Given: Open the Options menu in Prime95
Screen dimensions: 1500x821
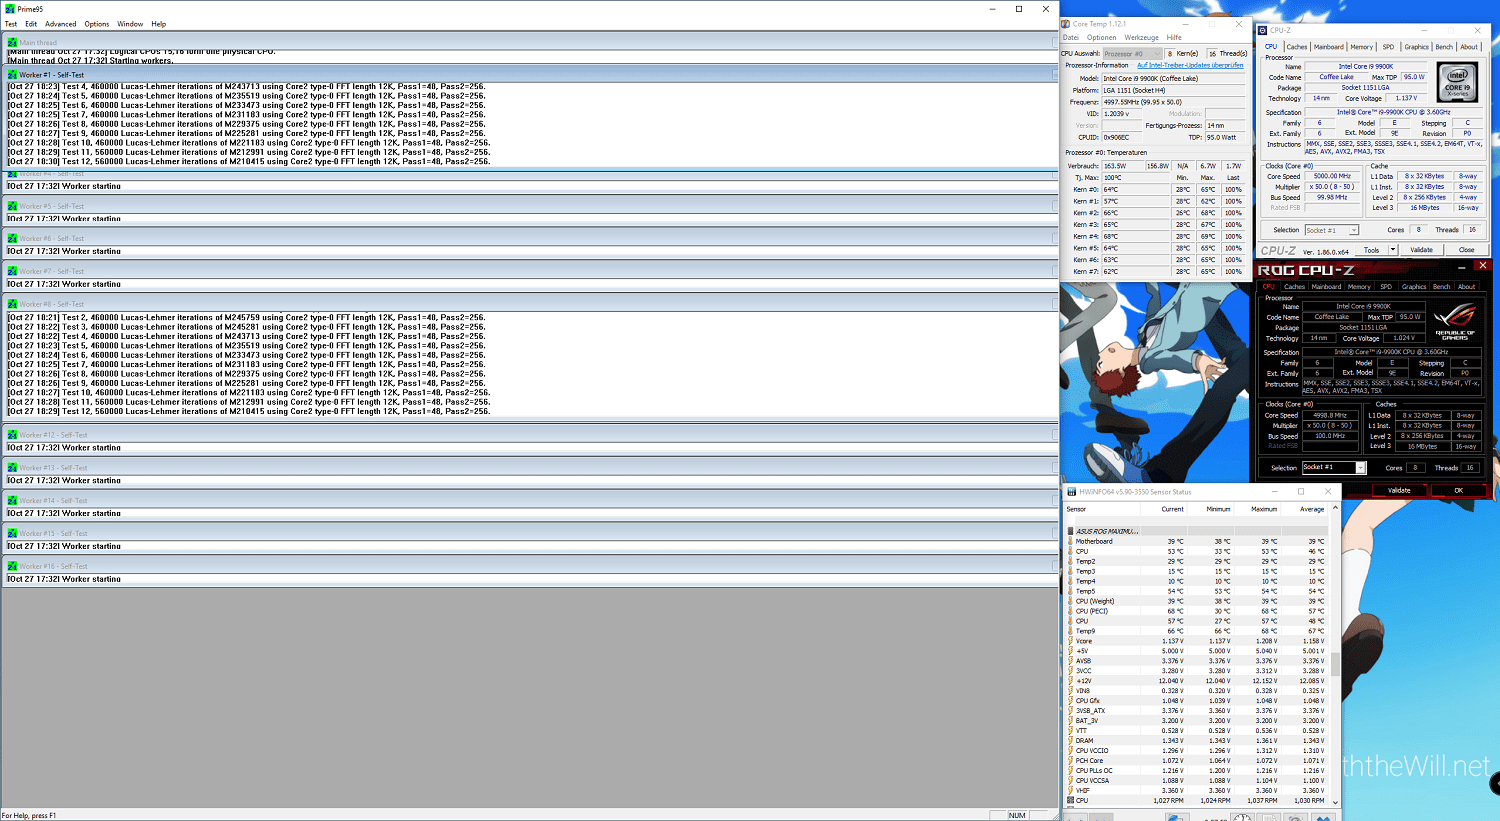Looking at the screenshot, I should [x=97, y=24].
